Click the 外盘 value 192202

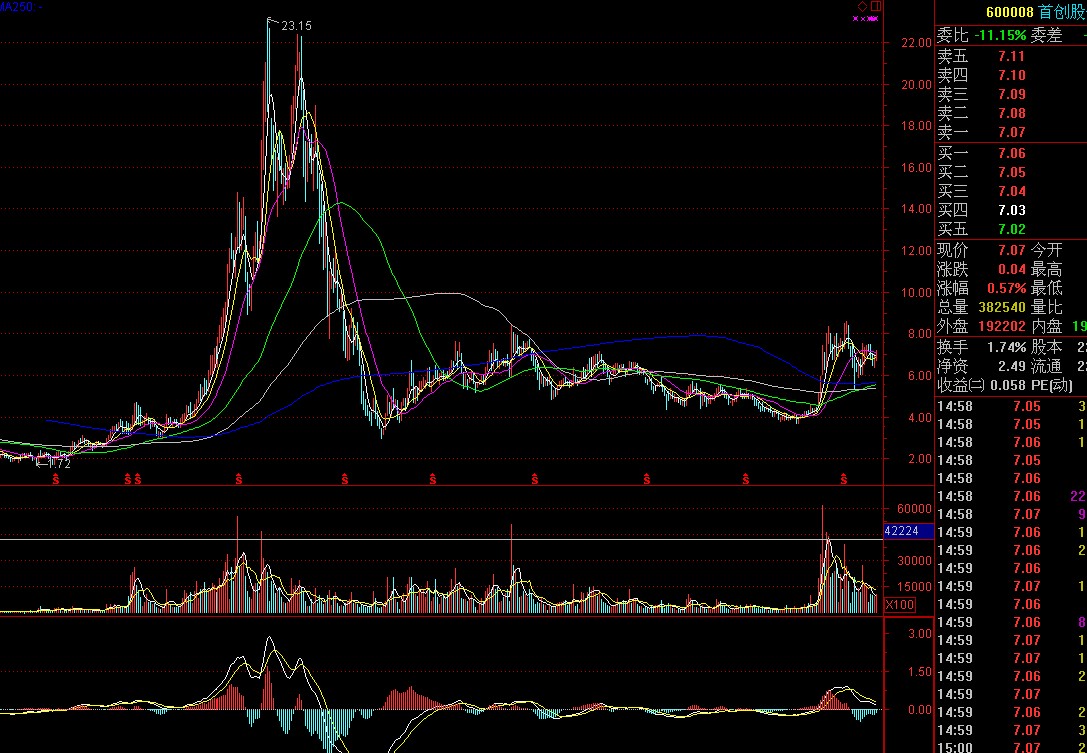tap(1001, 325)
